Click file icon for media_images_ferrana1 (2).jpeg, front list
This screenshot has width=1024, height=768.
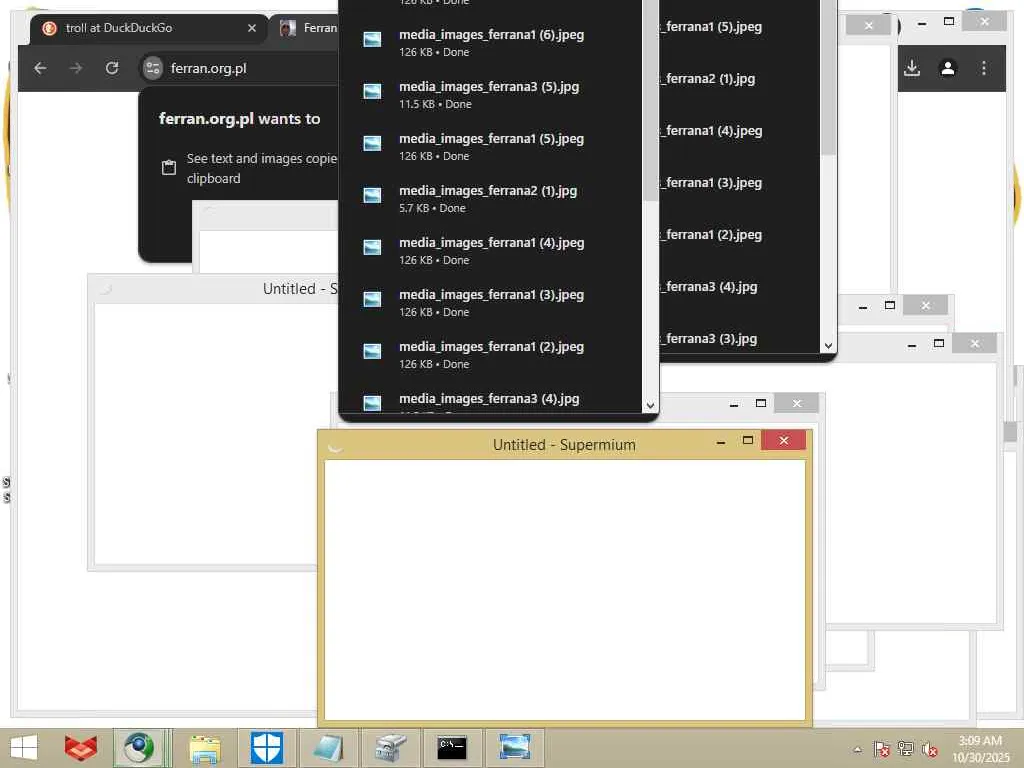(372, 351)
